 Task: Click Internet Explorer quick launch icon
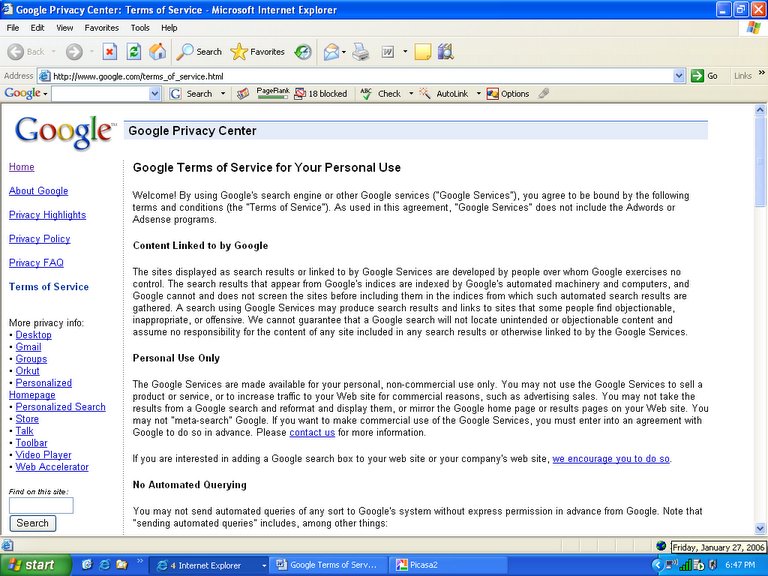pyautogui.click(x=104, y=565)
